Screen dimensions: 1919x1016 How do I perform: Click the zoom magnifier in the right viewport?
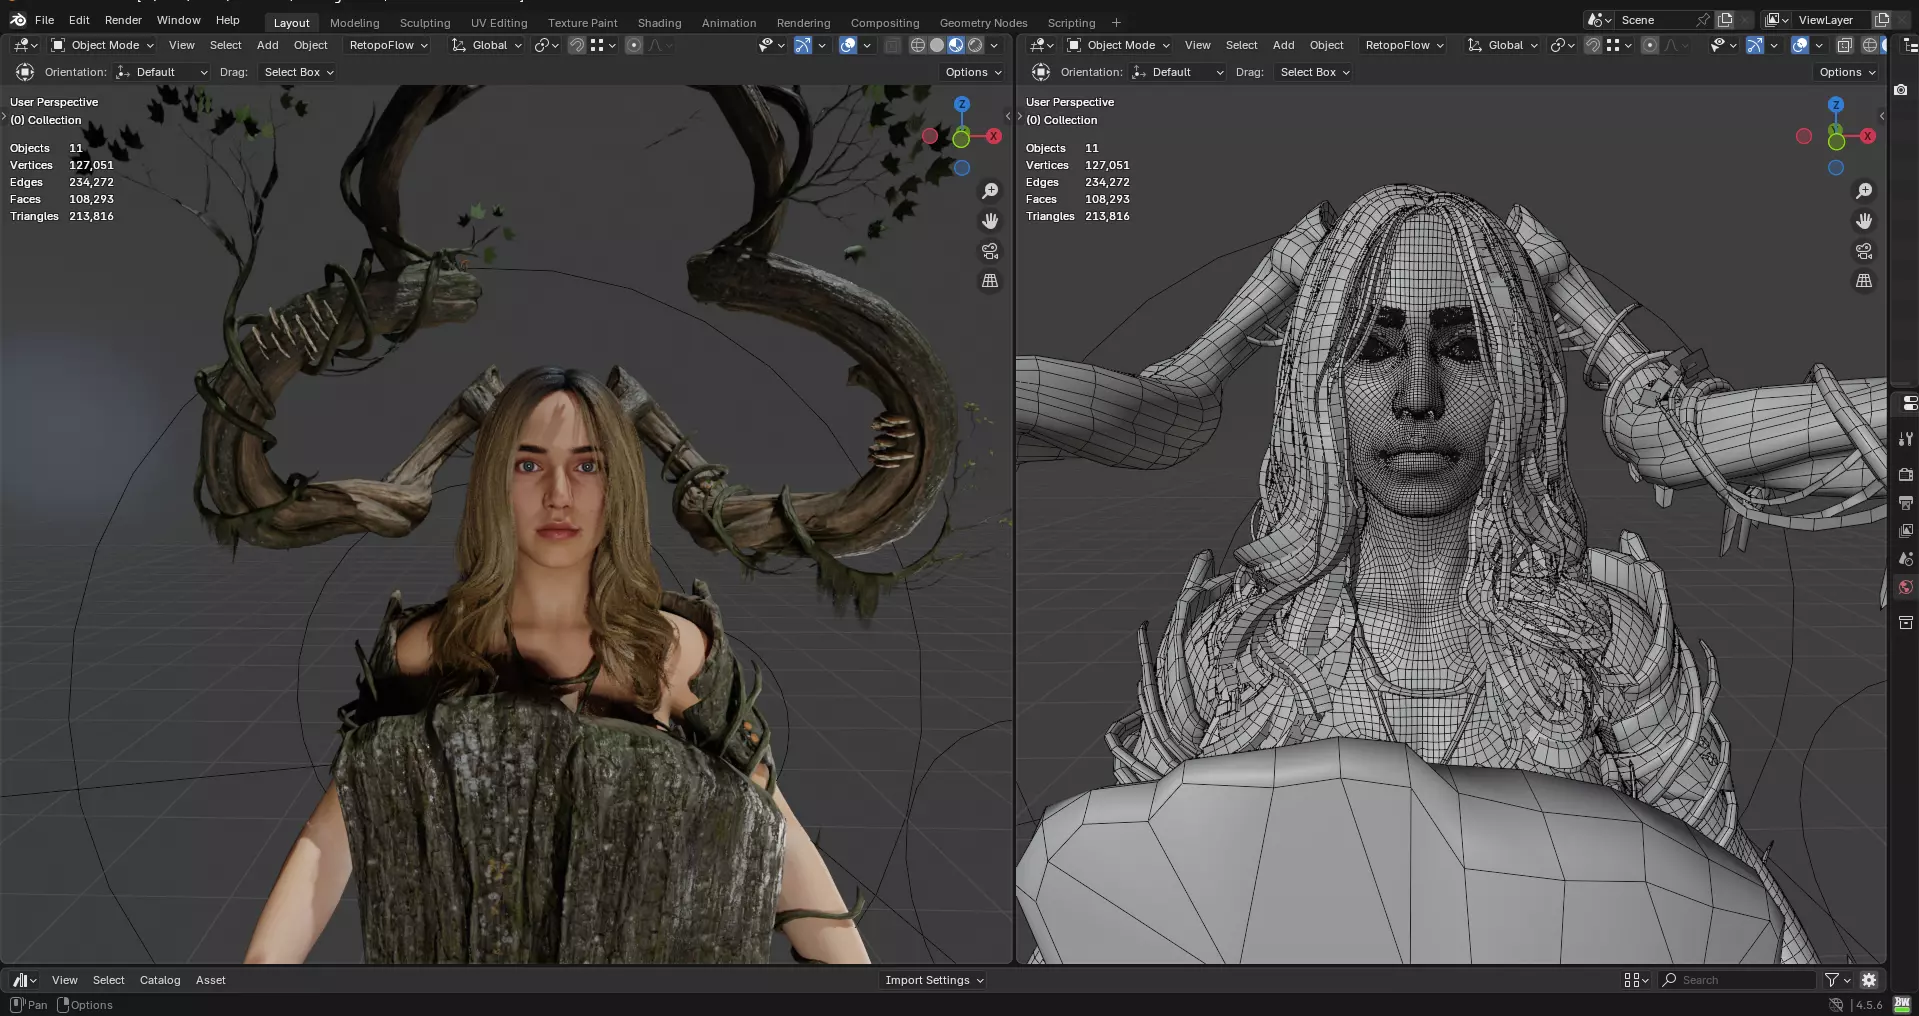coord(1864,191)
